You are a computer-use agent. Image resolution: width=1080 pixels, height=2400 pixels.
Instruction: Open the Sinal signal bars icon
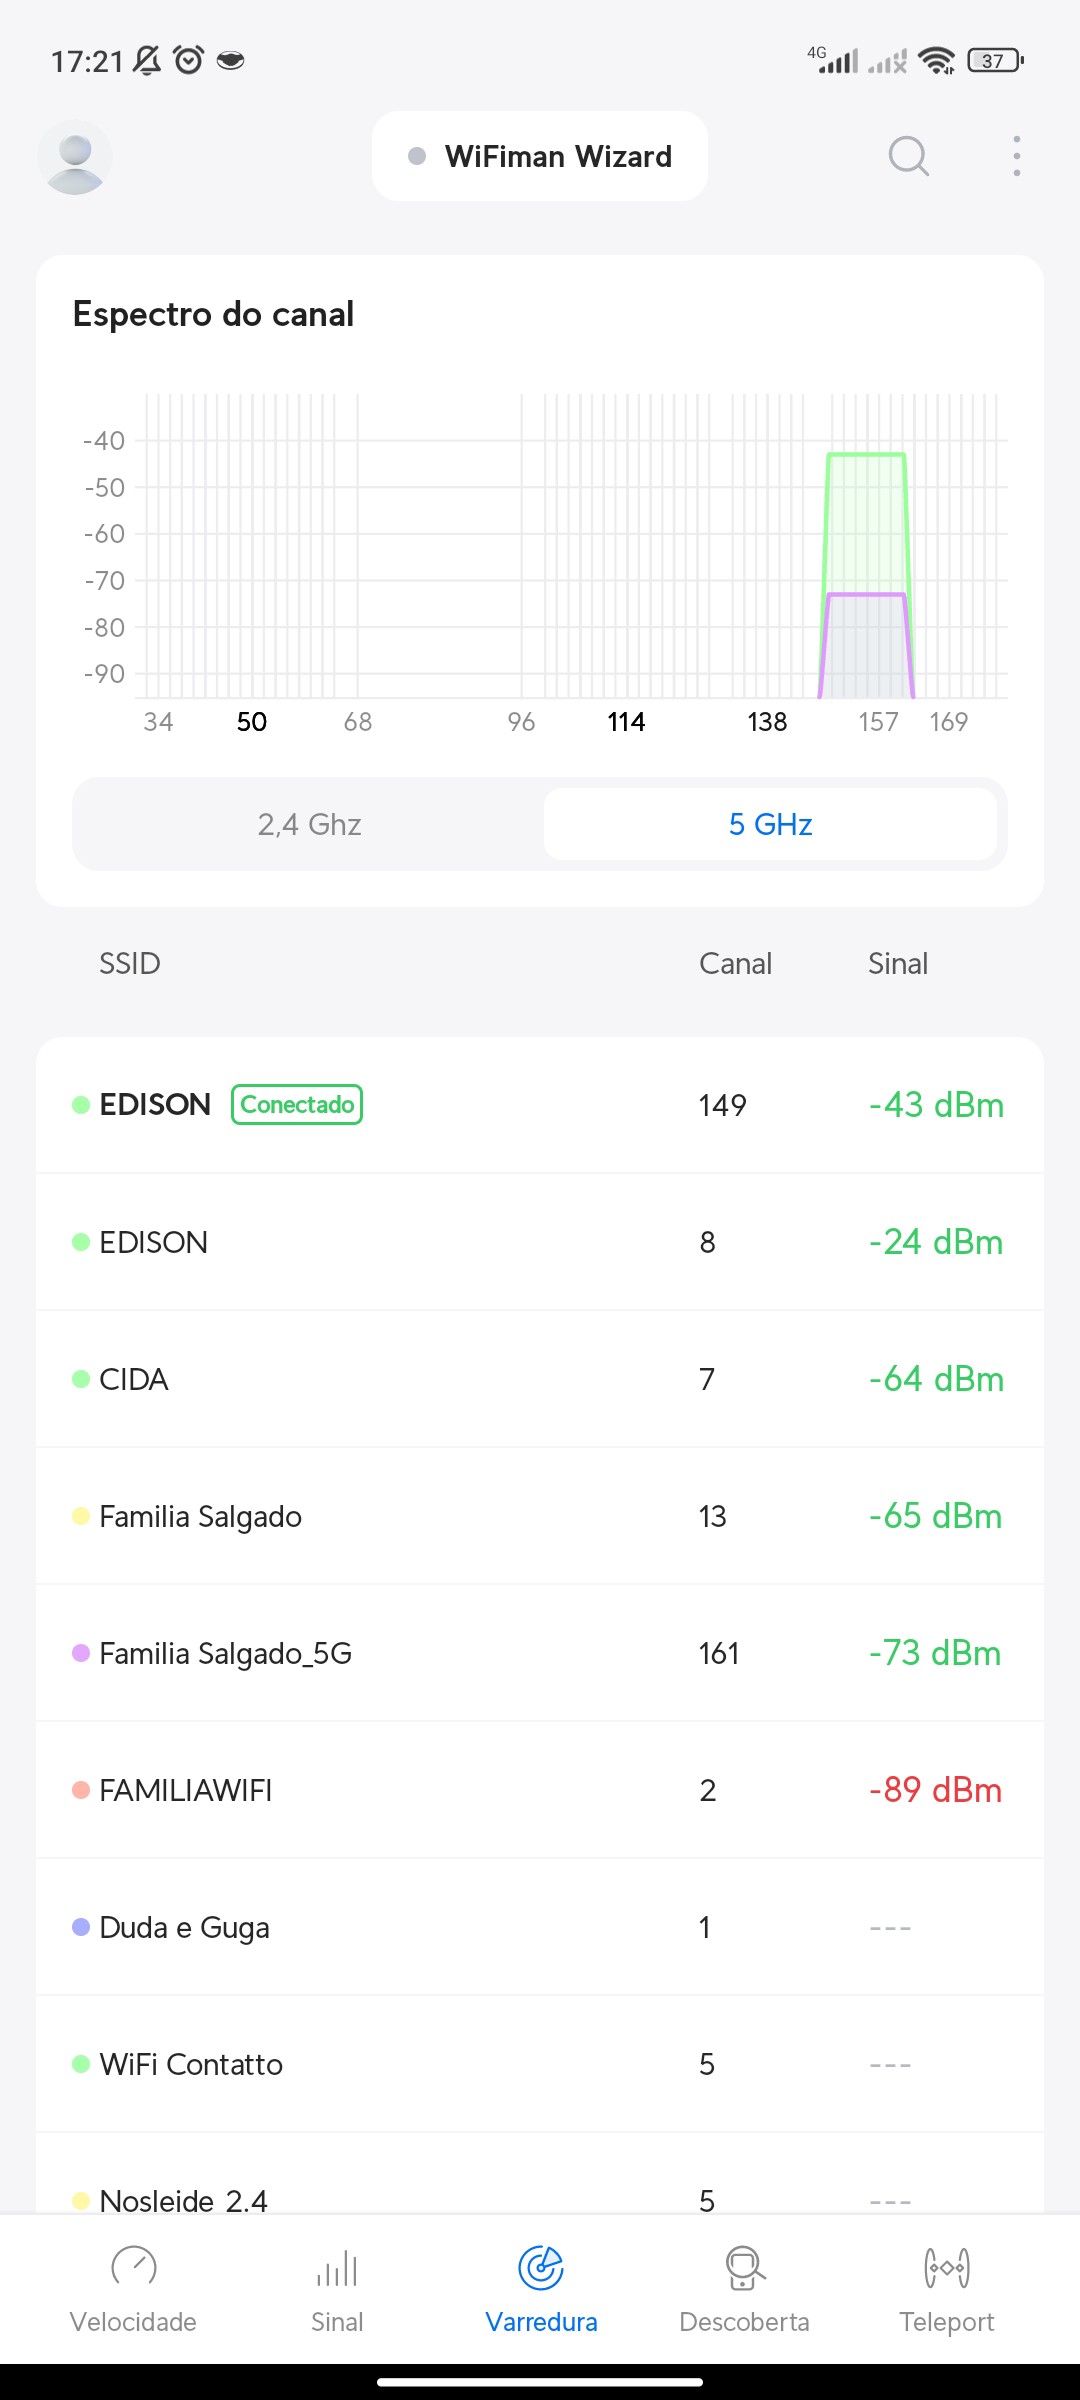click(337, 2267)
